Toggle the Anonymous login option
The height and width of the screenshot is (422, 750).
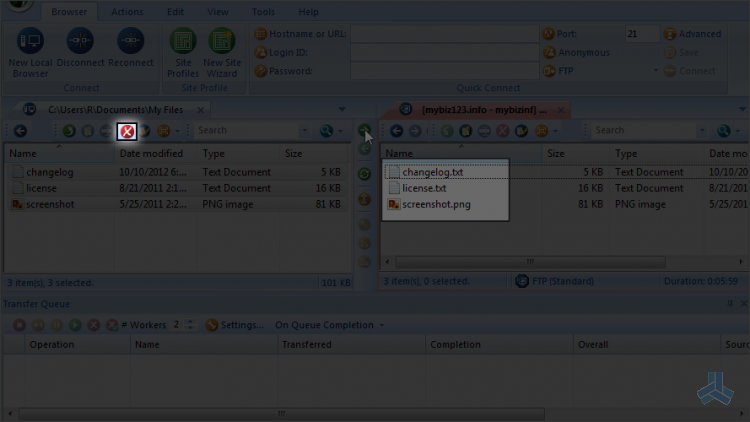pos(577,53)
